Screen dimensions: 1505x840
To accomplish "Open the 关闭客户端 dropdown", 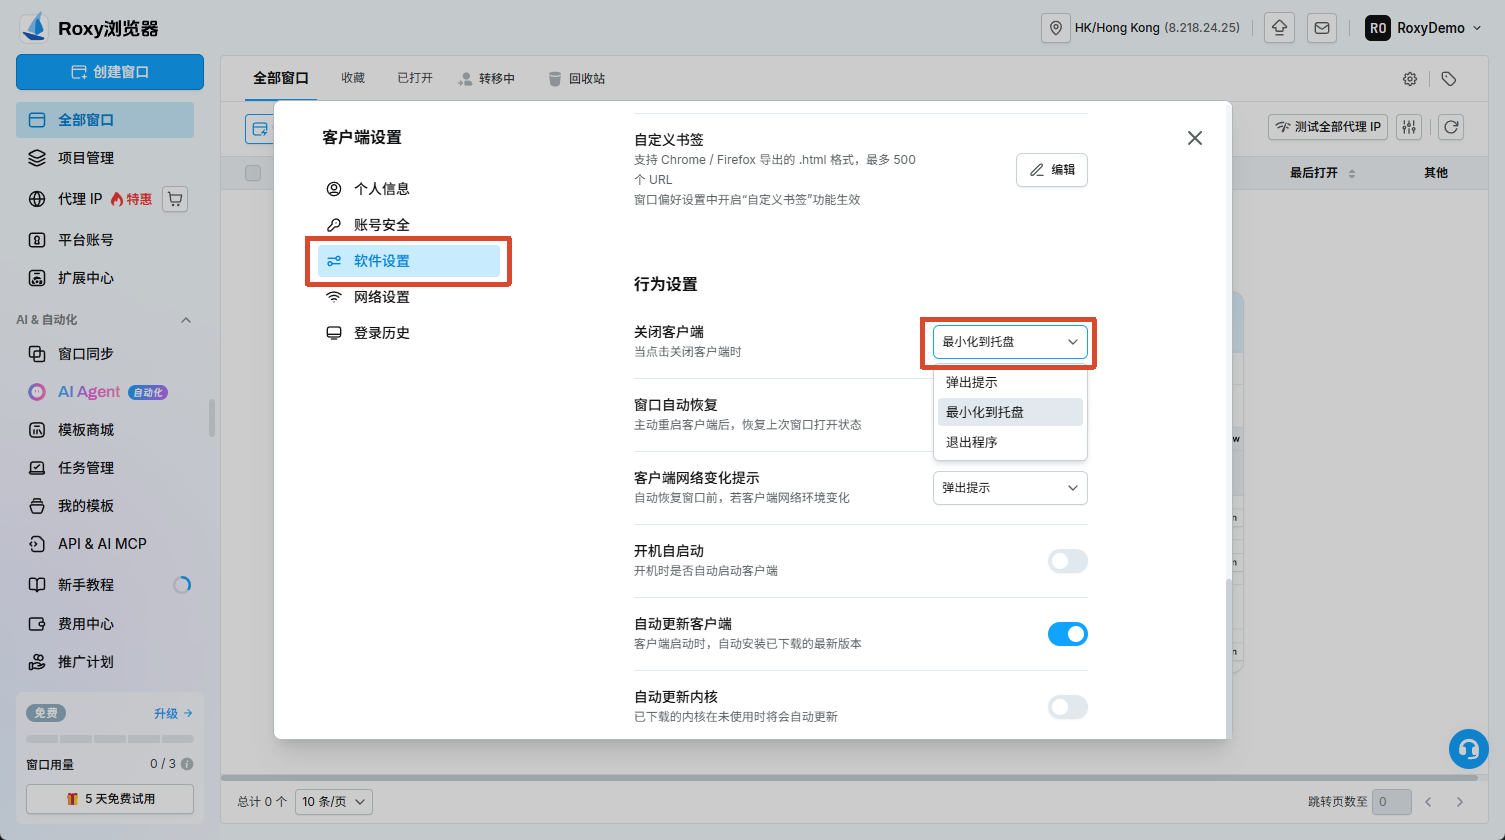I will 1010,342.
